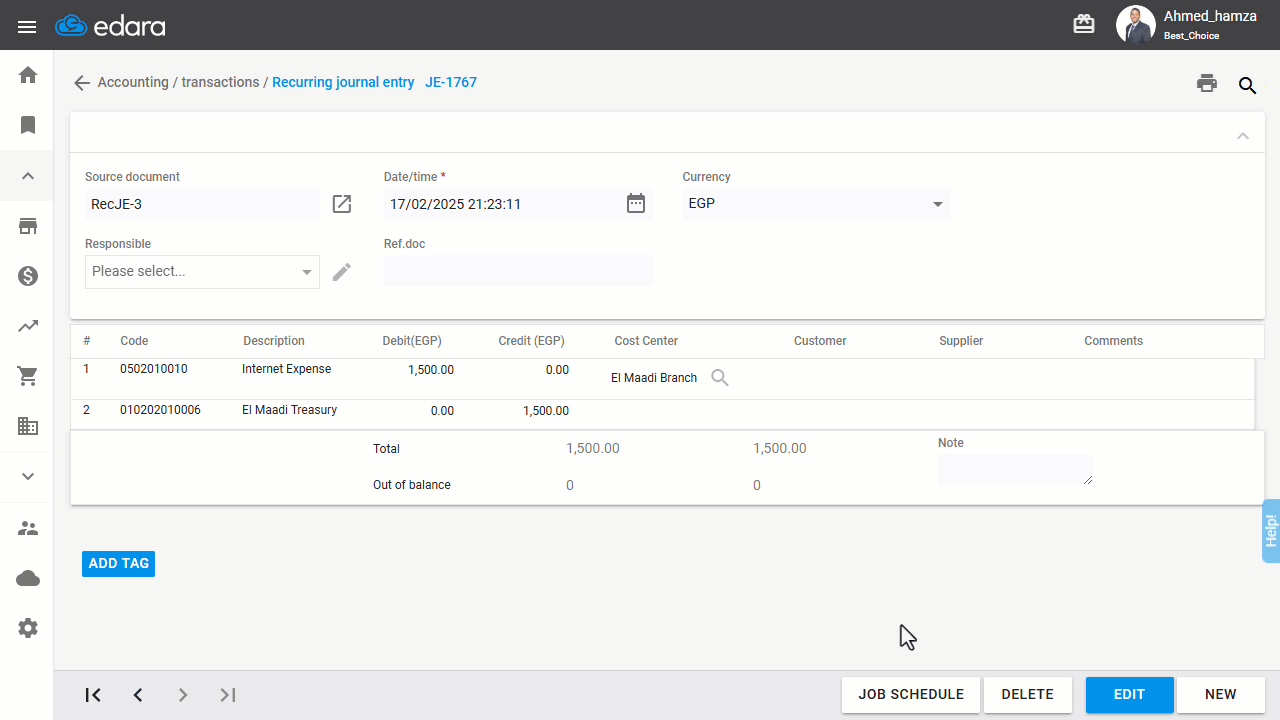Open the Help! side tab
Image resolution: width=1280 pixels, height=720 pixels.
coord(1271,531)
